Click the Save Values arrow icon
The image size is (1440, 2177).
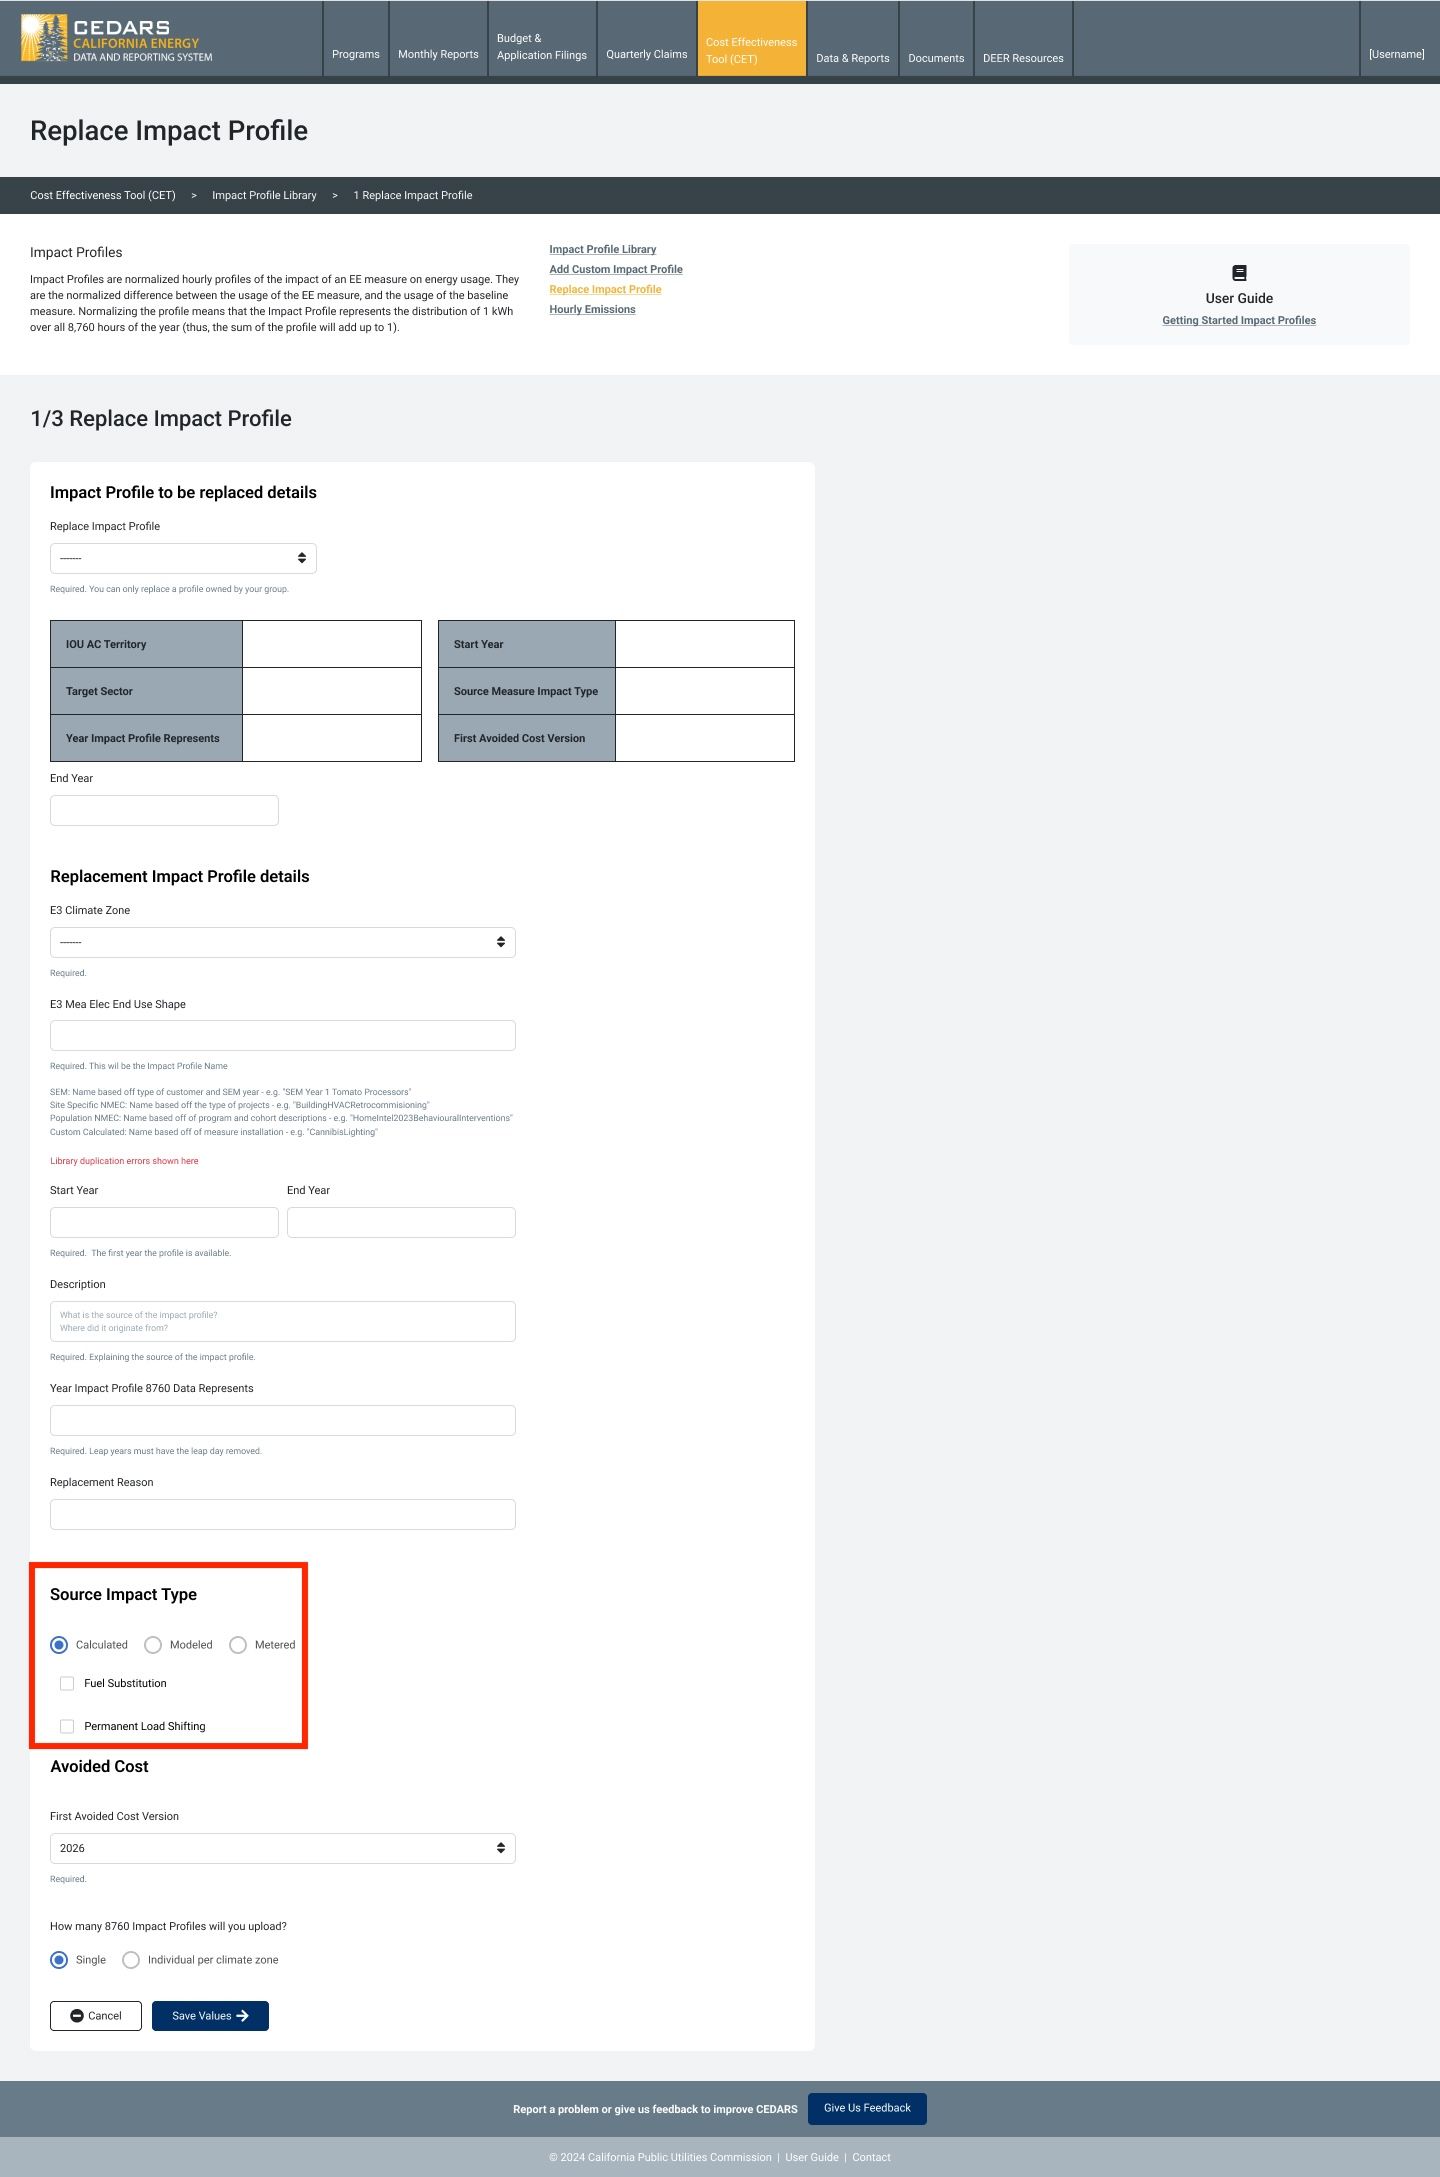click(x=242, y=2016)
